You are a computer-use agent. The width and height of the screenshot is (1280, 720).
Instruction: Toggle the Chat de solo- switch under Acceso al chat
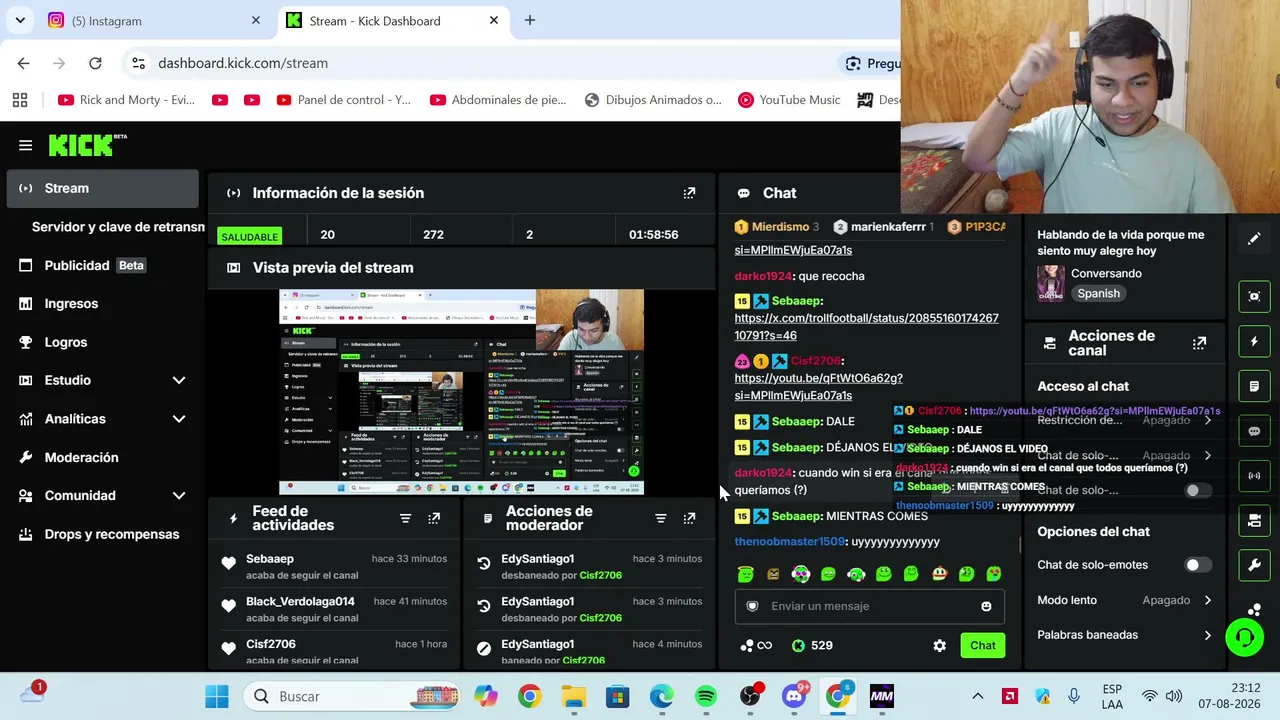(1197, 490)
